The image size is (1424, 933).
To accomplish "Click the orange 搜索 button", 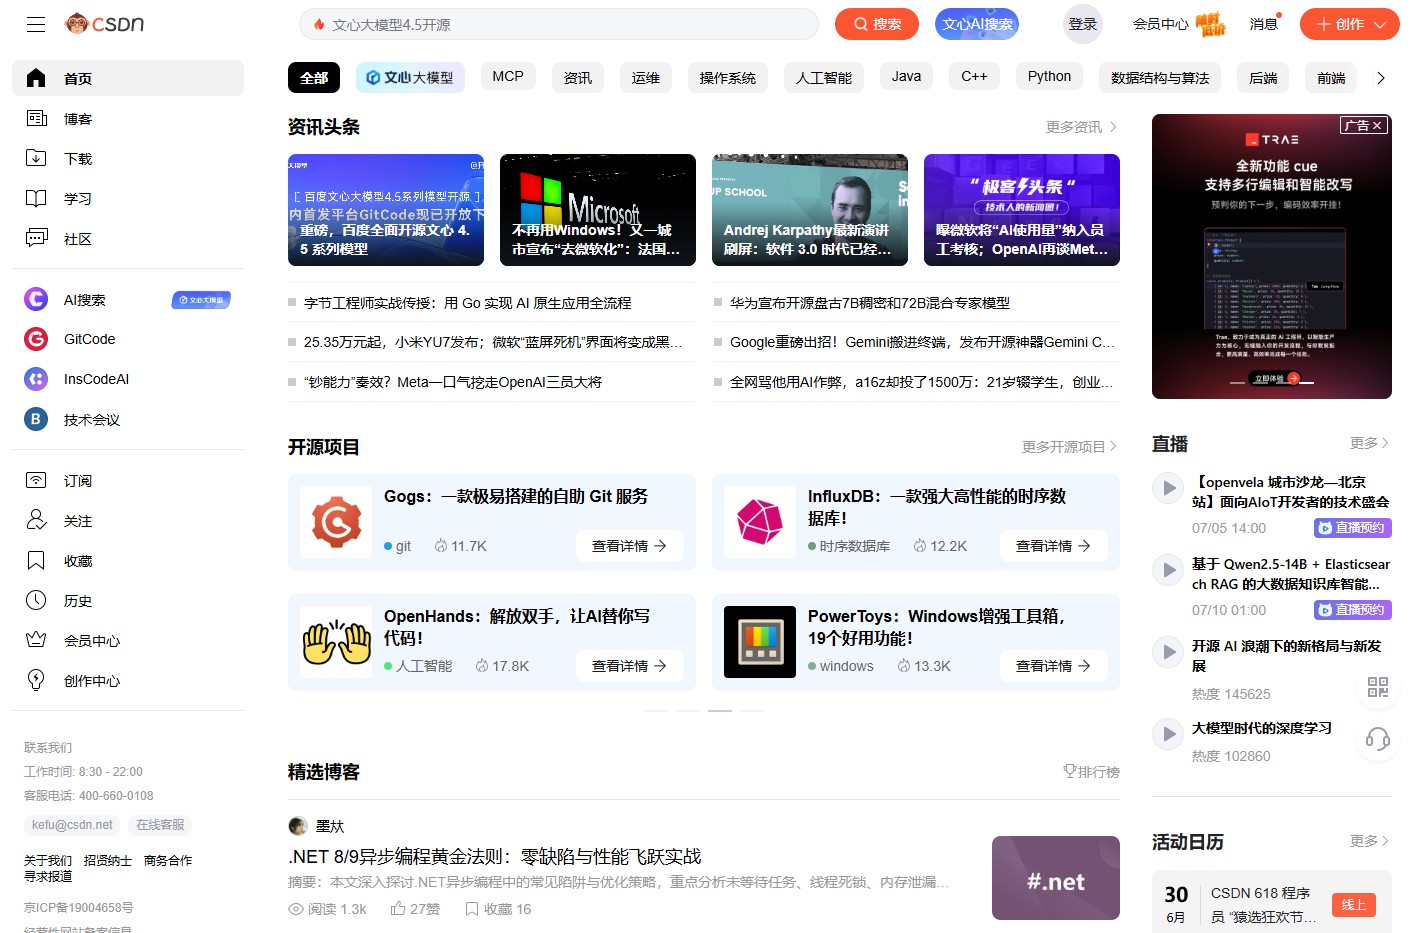I will click(877, 24).
